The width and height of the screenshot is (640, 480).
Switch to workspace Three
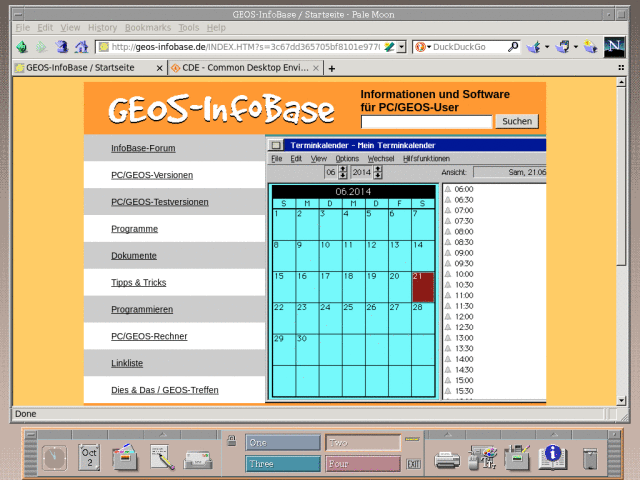283,464
